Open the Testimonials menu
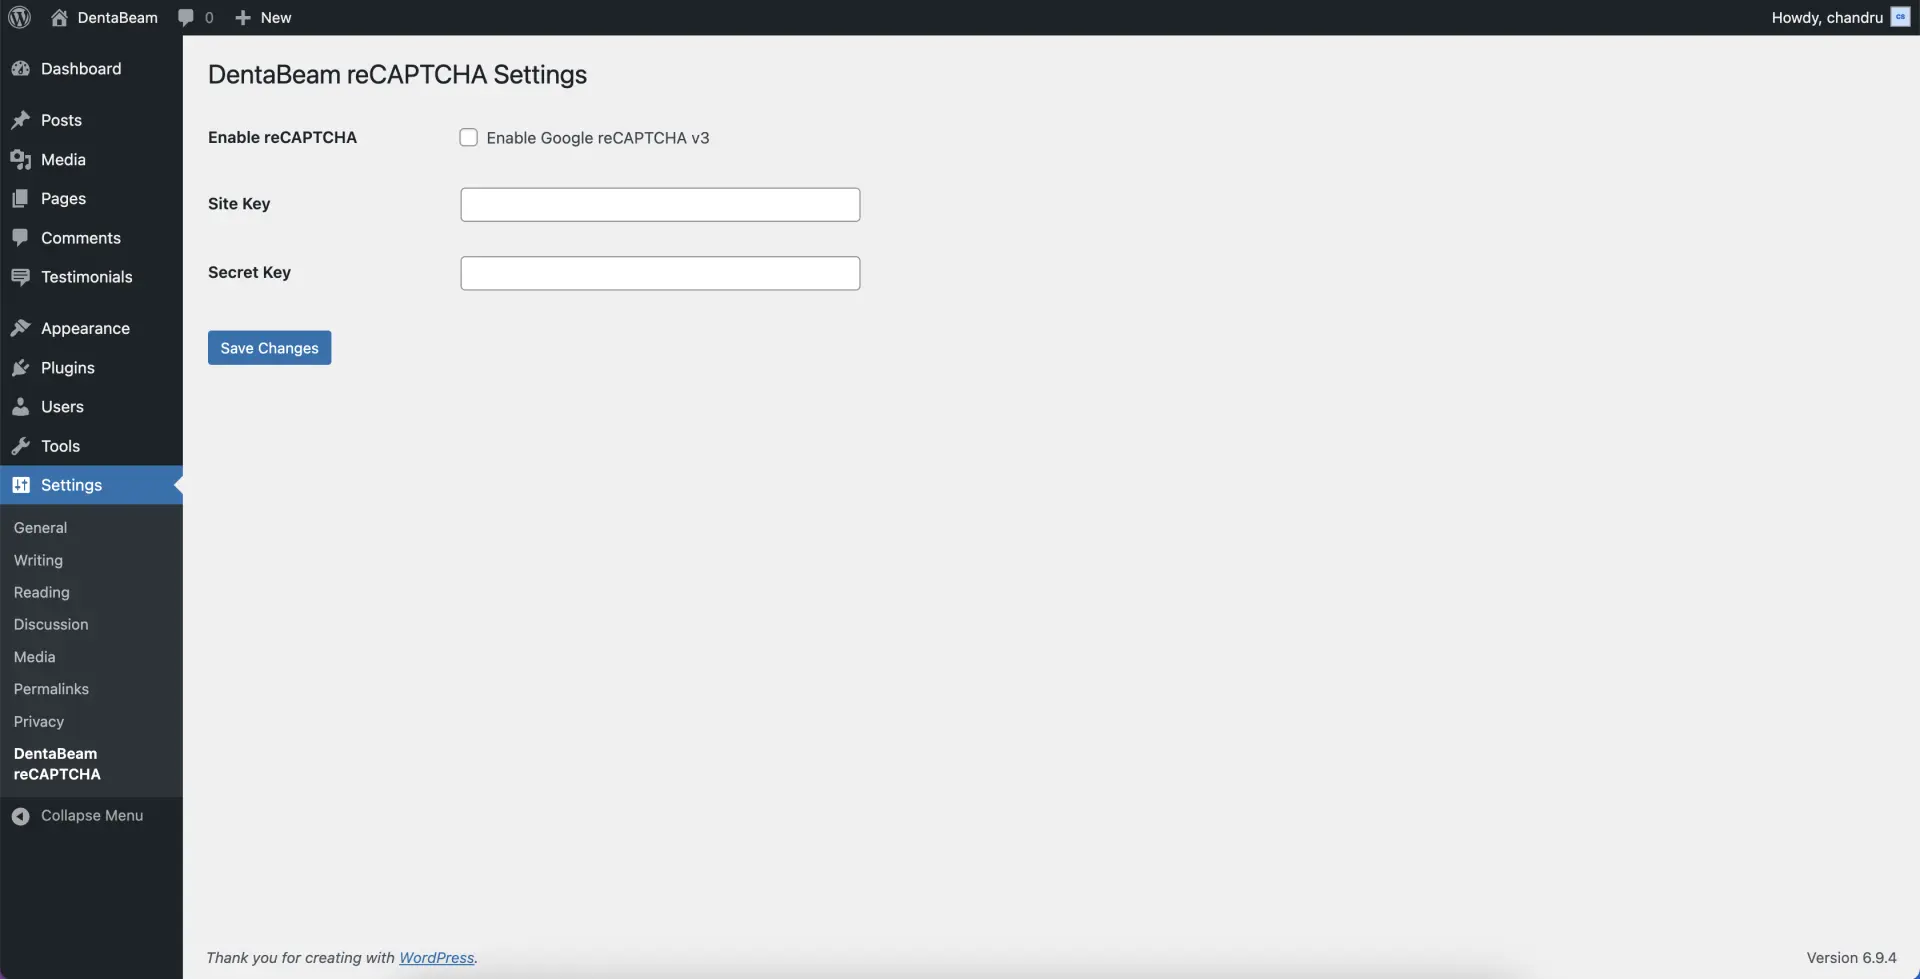The height and width of the screenshot is (979, 1920). coord(91,277)
